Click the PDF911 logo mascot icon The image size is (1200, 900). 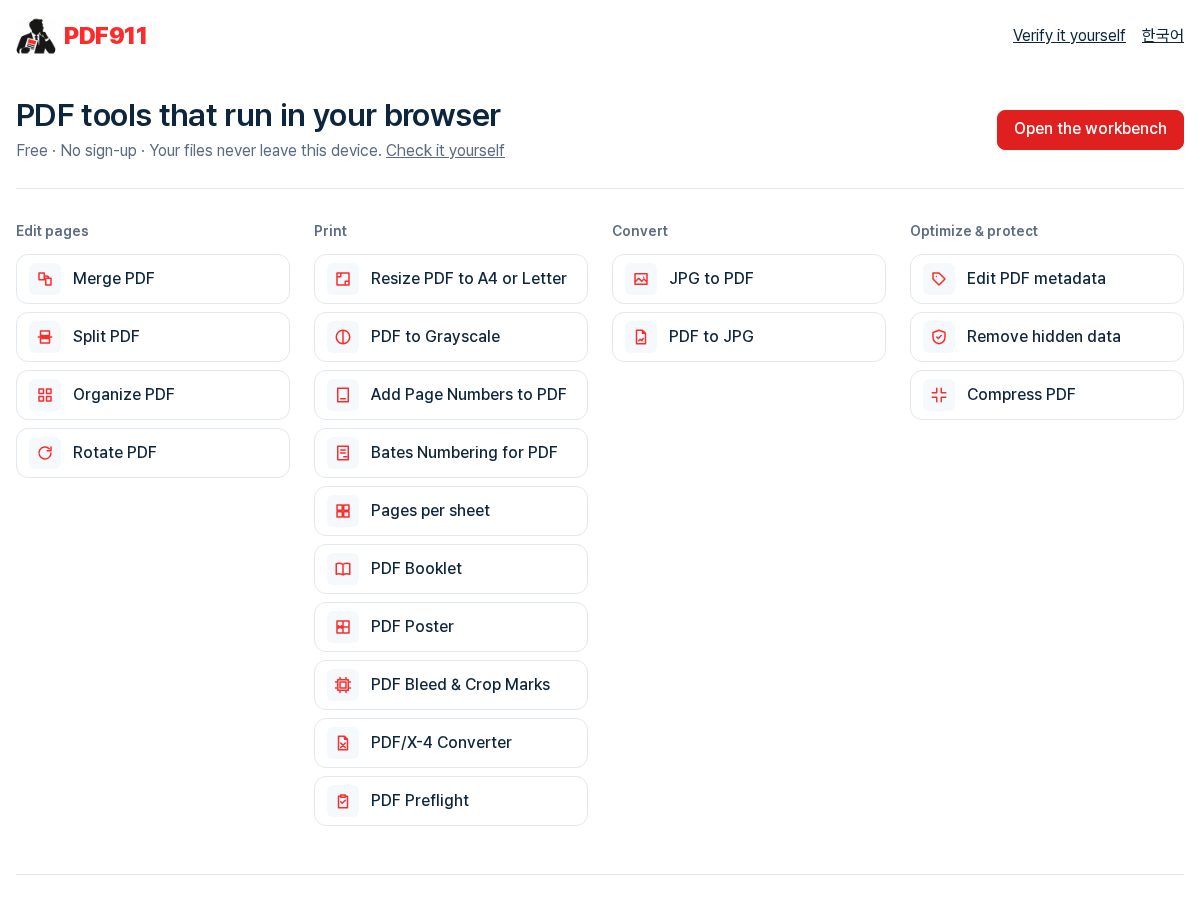pyautogui.click(x=36, y=36)
